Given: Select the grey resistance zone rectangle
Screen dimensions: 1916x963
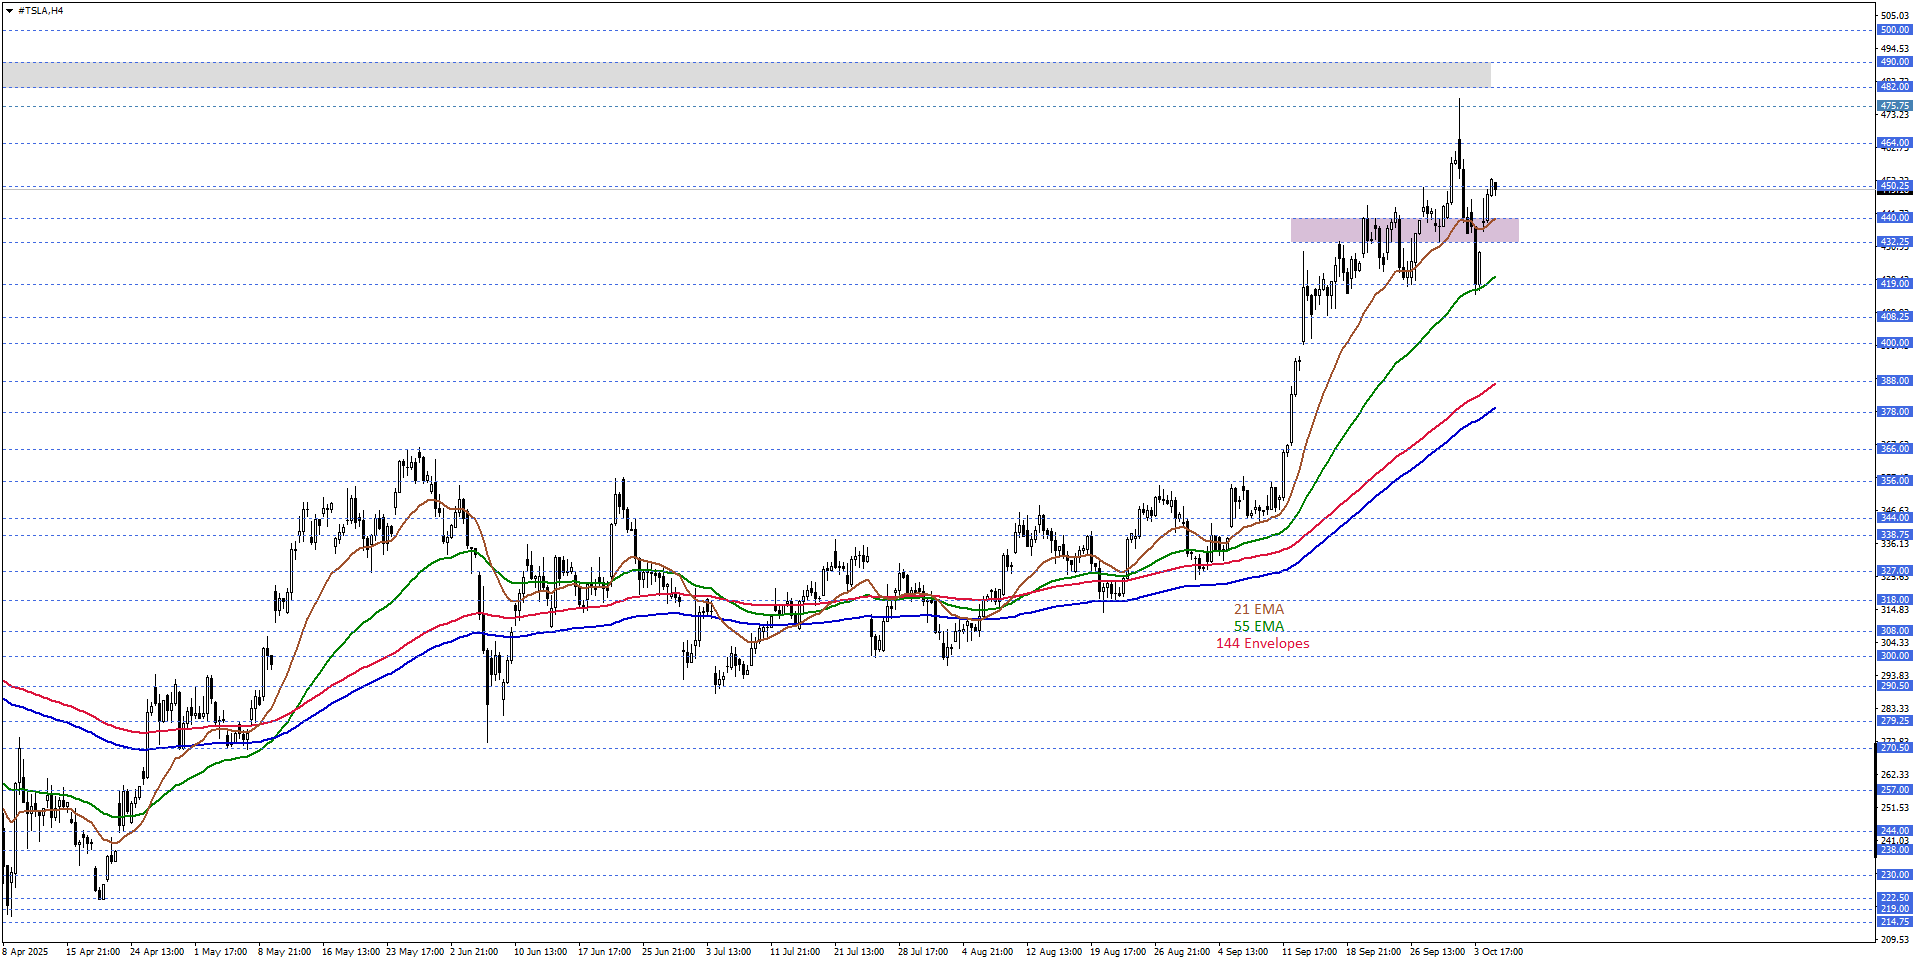Looking at the screenshot, I should (745, 74).
